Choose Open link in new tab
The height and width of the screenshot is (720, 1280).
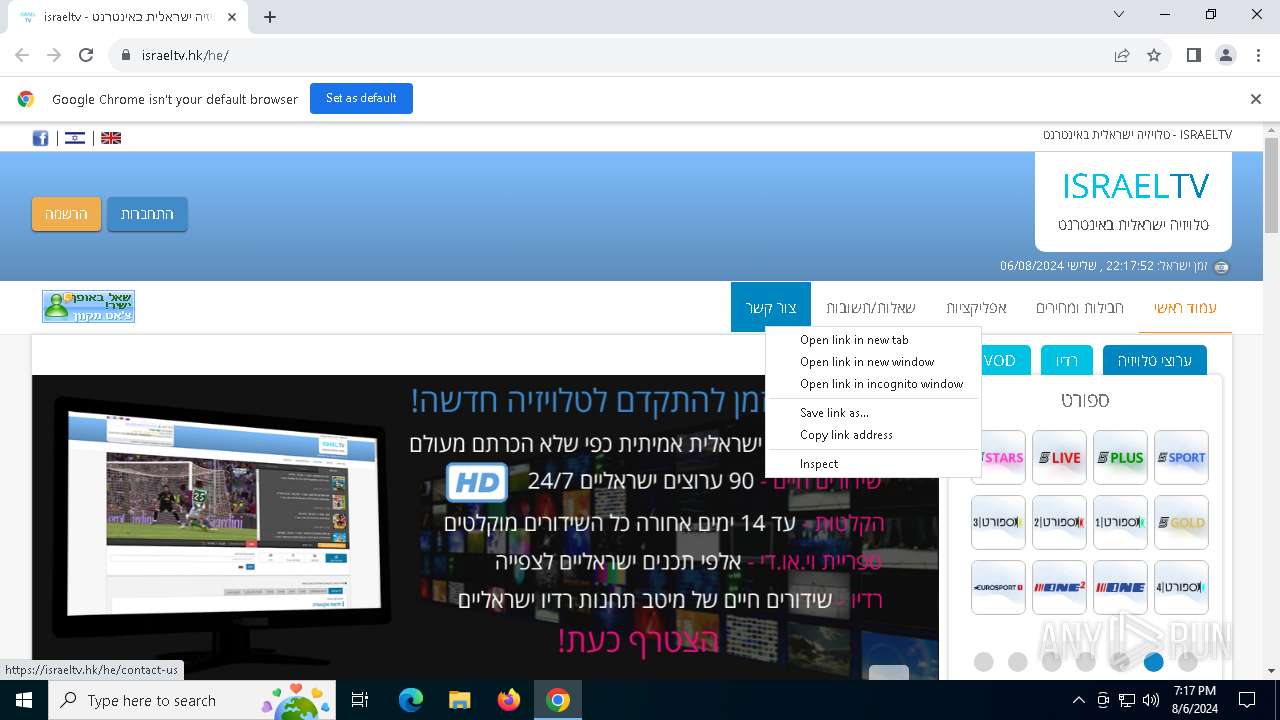[873, 340]
